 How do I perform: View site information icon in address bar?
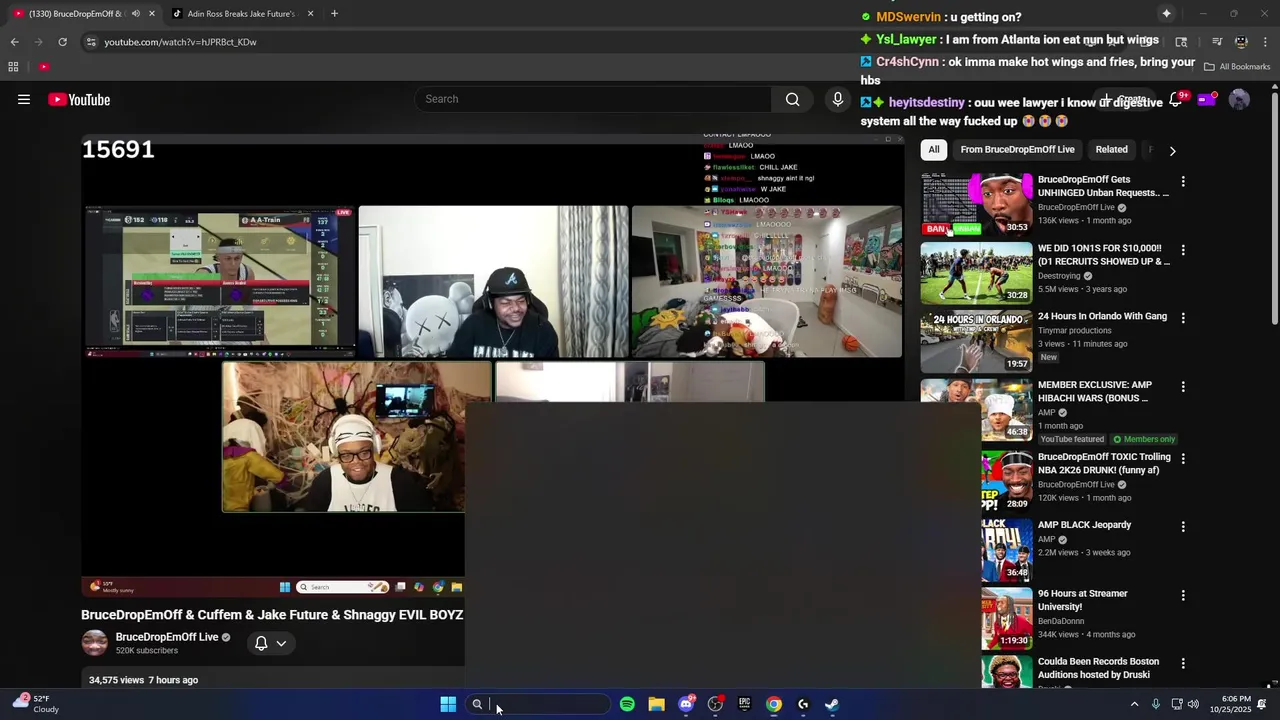coord(91,42)
